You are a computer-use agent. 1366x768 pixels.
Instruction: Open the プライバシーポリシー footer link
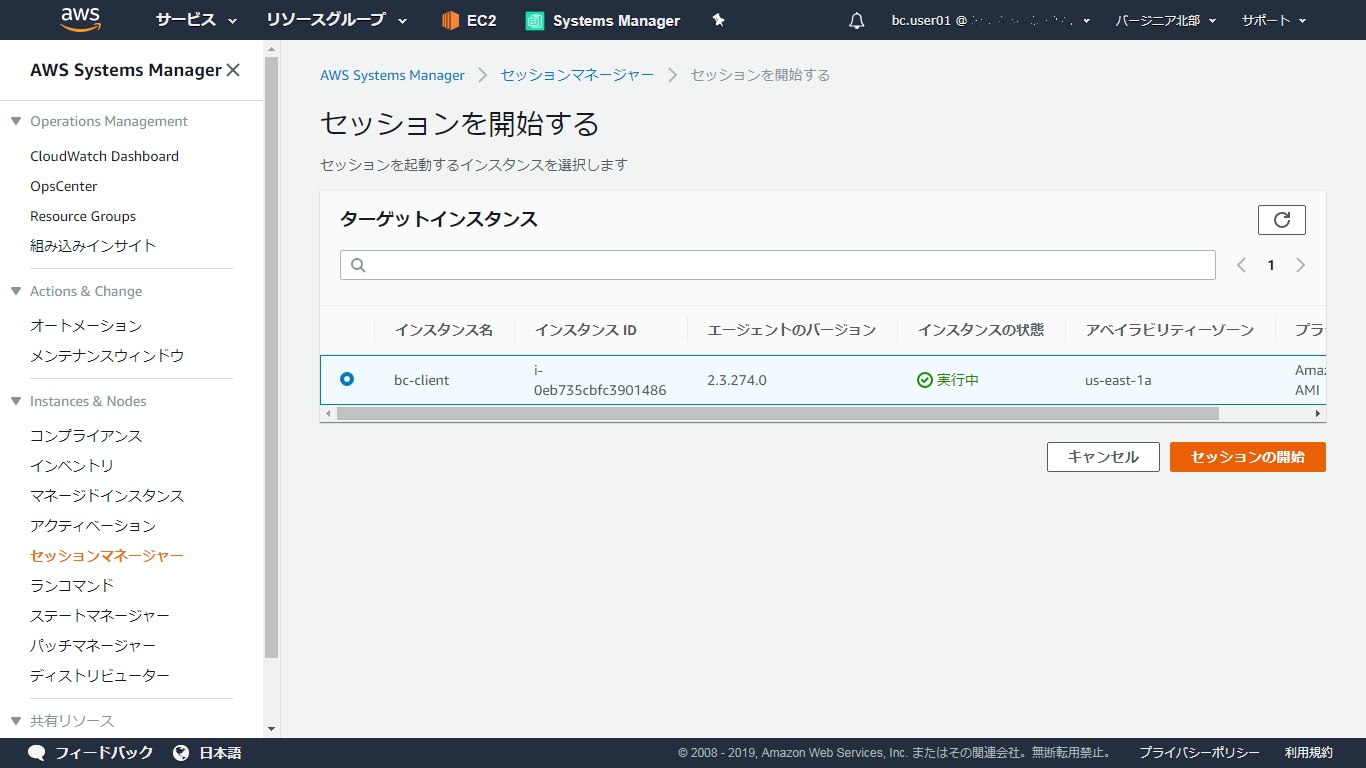(1199, 753)
